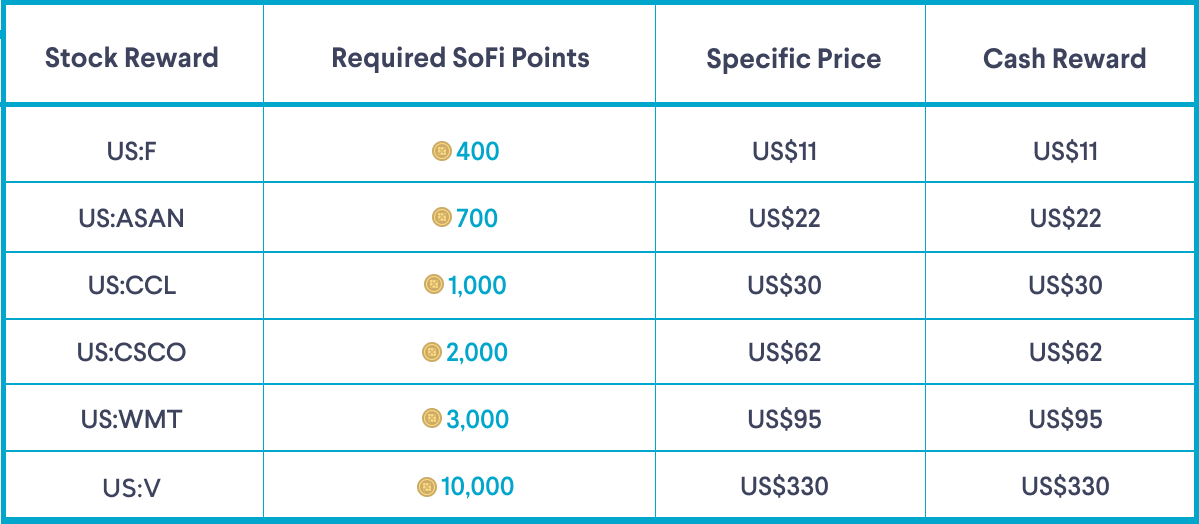Select the US:ASAN stock reward cell
The width and height of the screenshot is (1199, 524).
pos(131,218)
